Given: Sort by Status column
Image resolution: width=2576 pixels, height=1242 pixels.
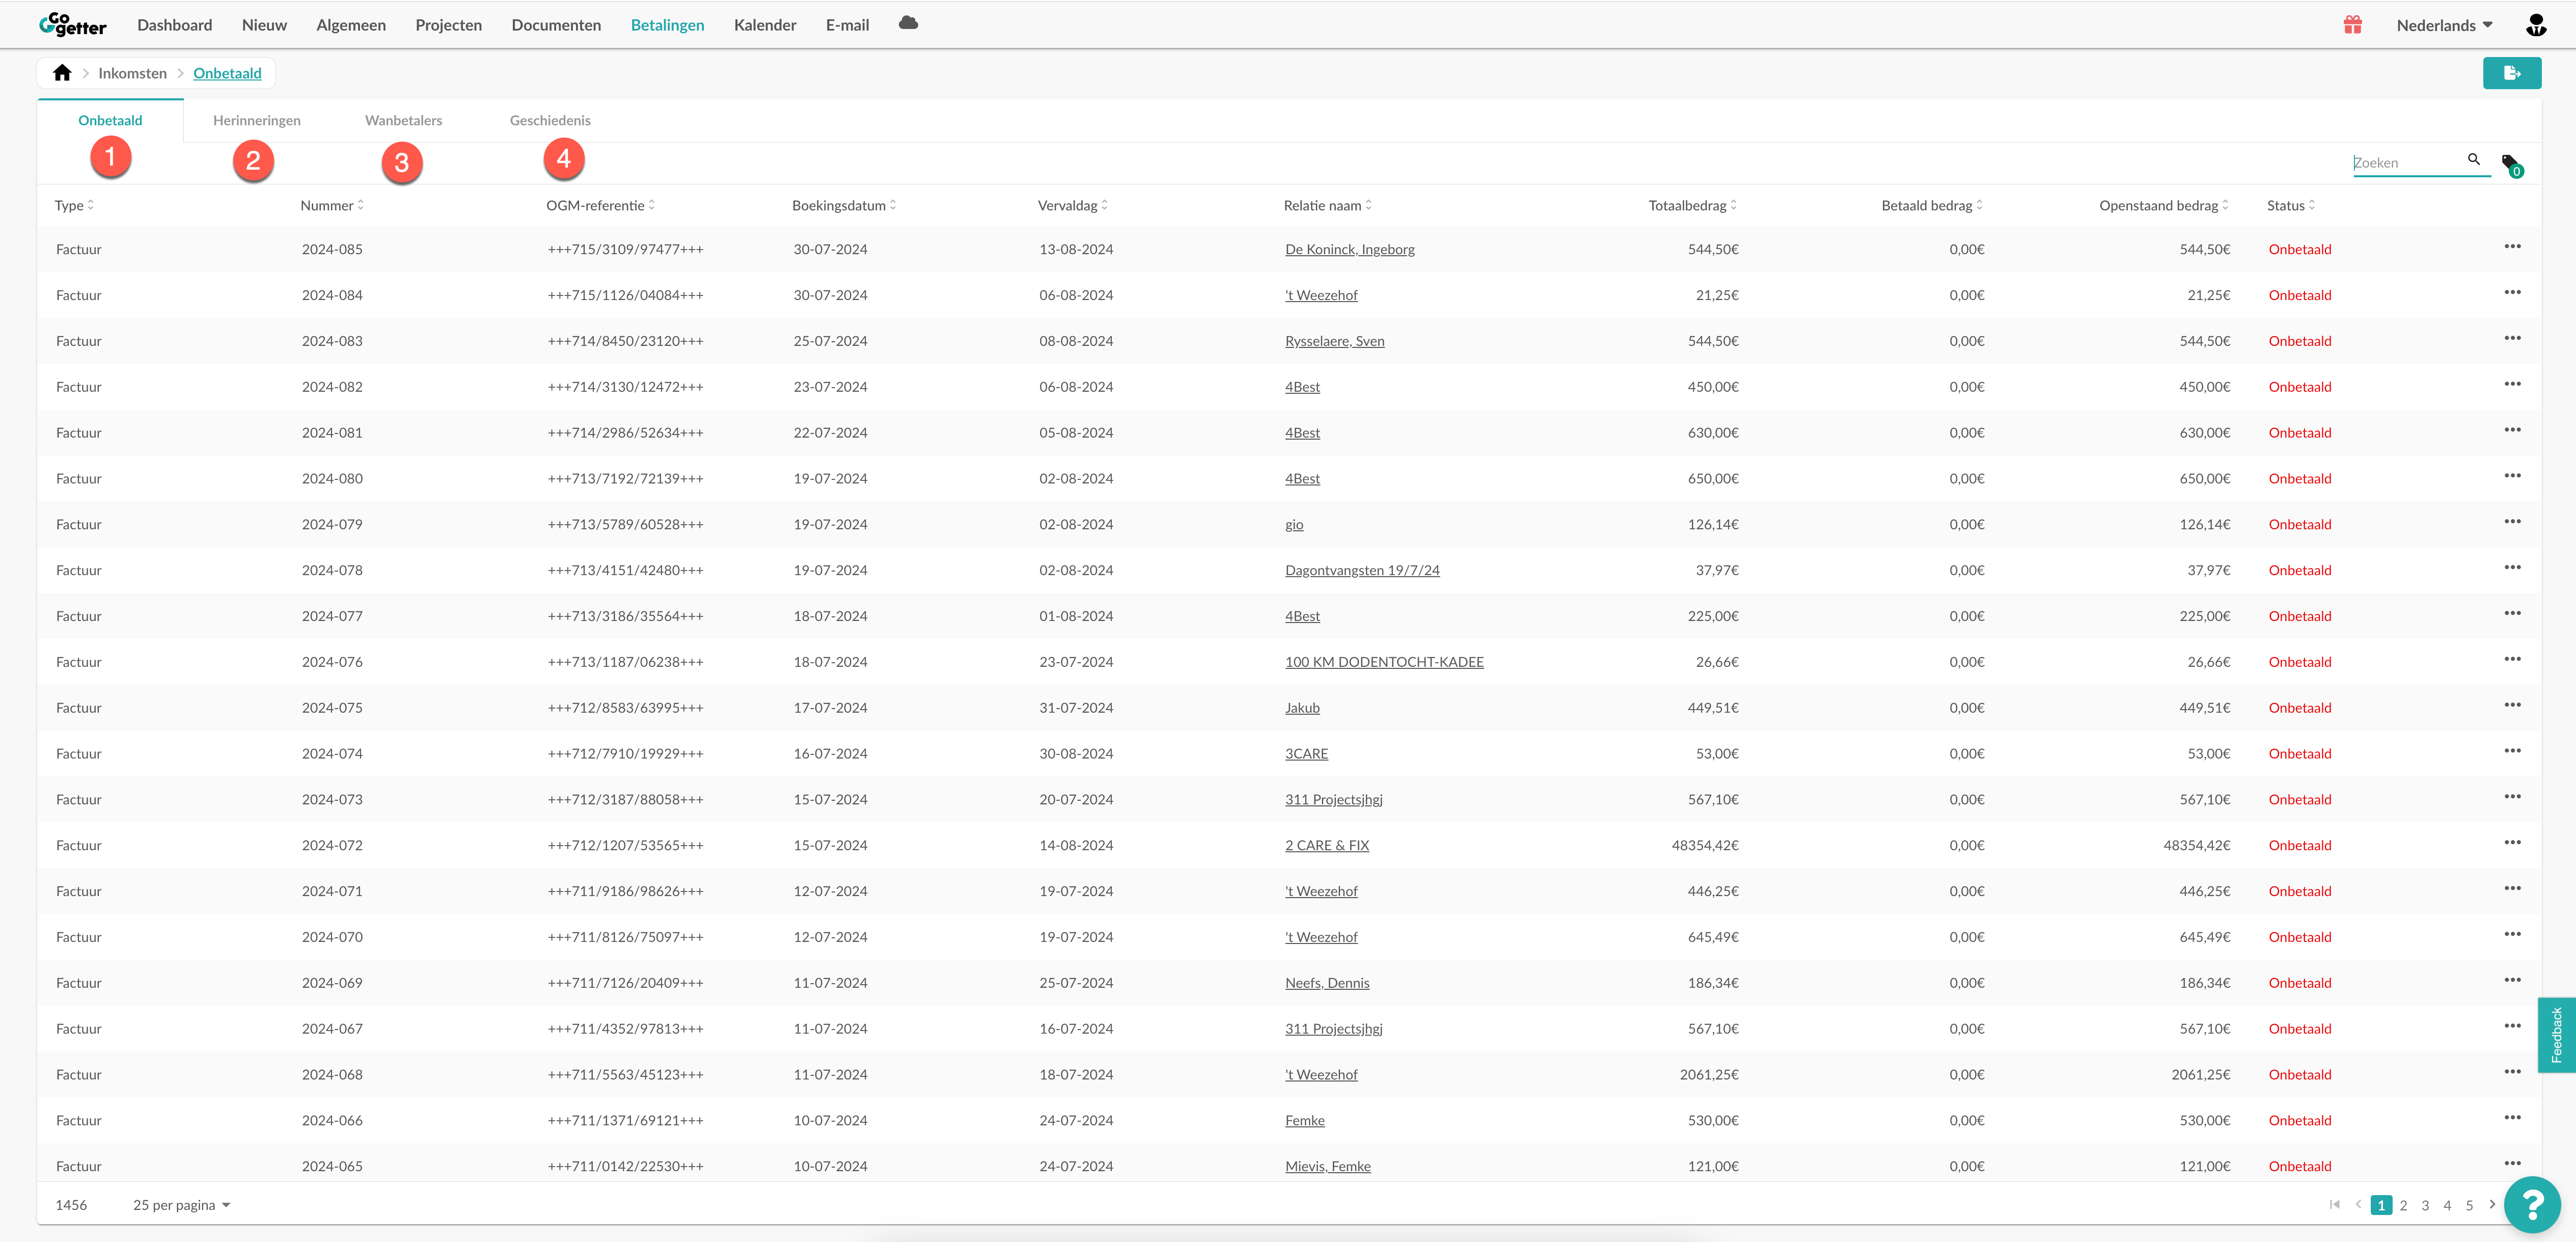Looking at the screenshot, I should [x=2290, y=206].
